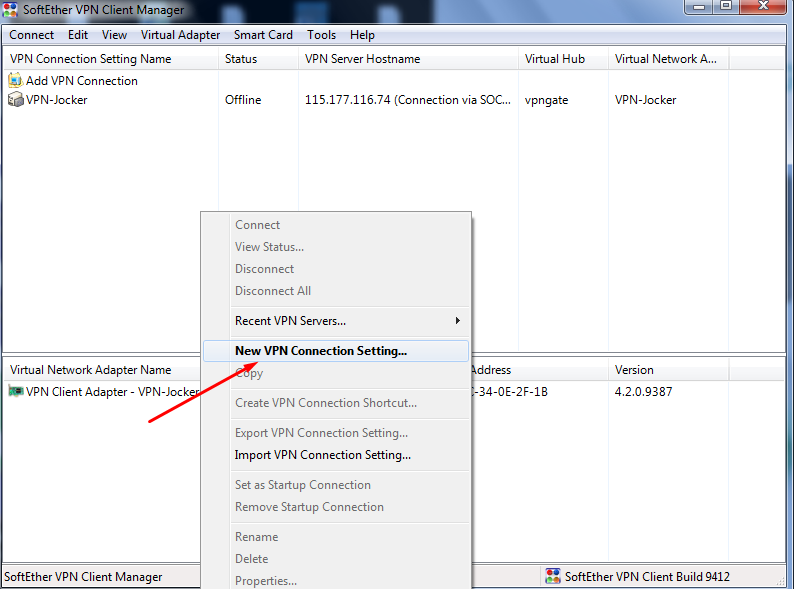Screen dimensions: 794x589
Task: Select the Add VPN Connection row text
Action: click(82, 81)
